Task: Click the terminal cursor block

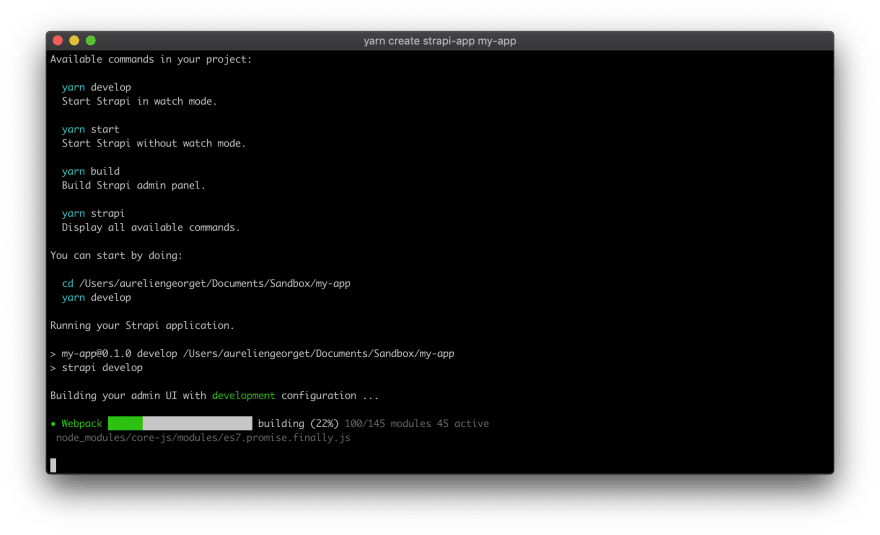Action: tap(53, 465)
